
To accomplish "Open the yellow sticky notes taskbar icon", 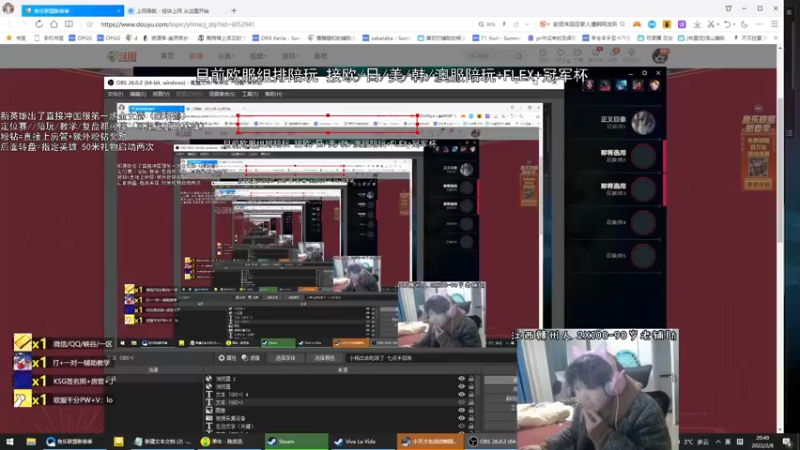I will pos(118,441).
